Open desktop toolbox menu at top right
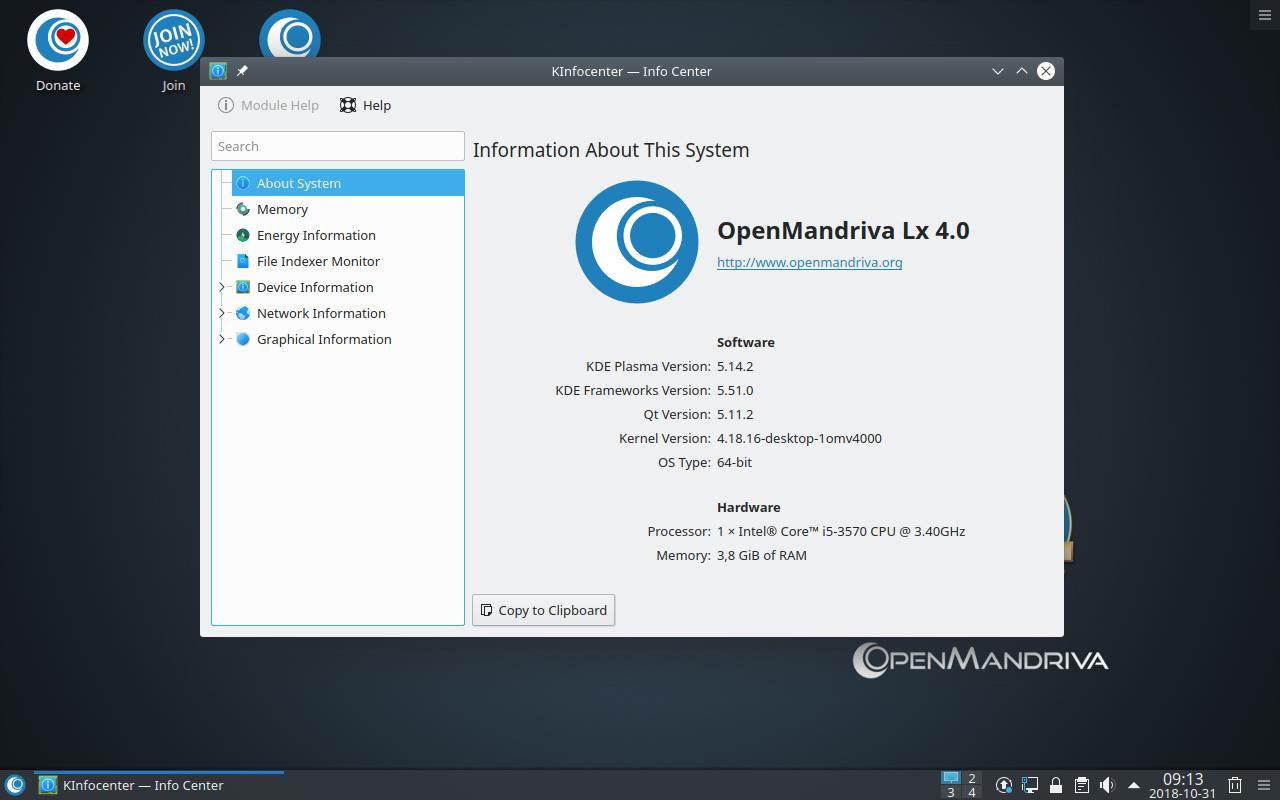Viewport: 1280px width, 800px height. [x=1265, y=14]
